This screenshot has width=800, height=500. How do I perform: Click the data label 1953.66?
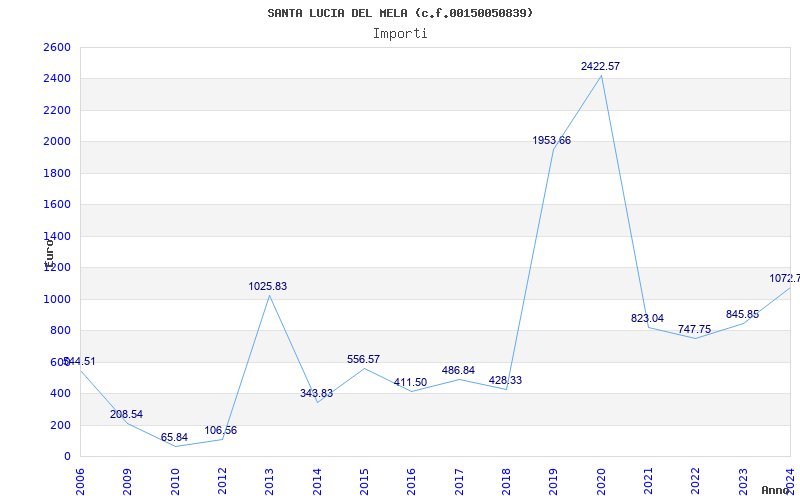[x=552, y=140]
